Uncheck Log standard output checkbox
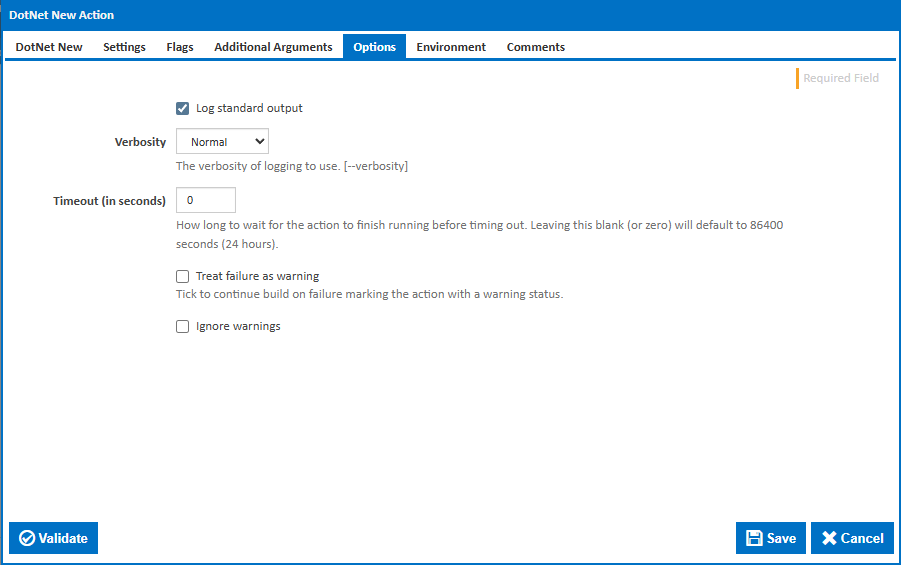The image size is (901, 565). pos(182,108)
